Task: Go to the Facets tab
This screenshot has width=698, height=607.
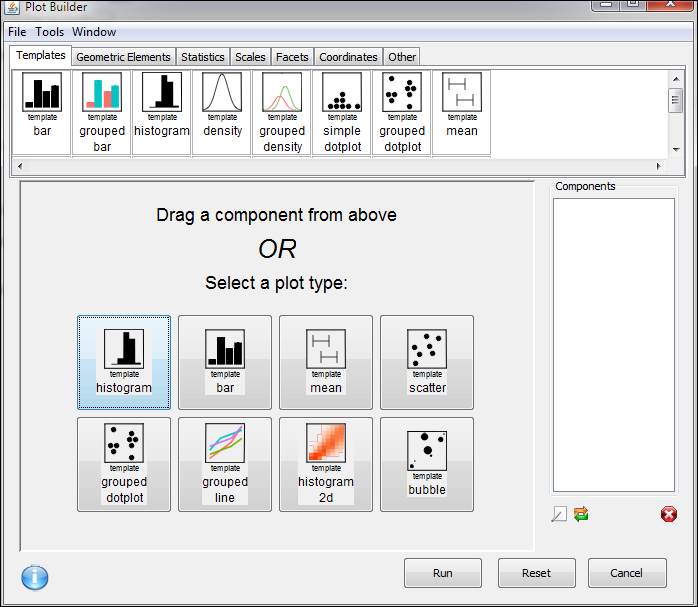Action: pos(292,57)
